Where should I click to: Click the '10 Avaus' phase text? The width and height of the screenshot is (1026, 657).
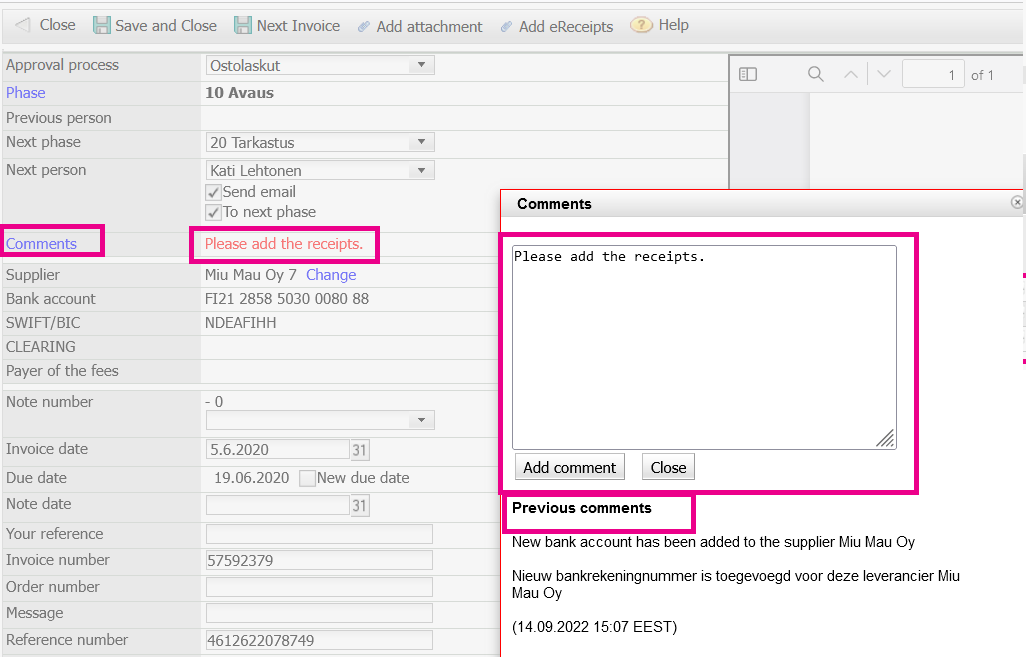239,93
